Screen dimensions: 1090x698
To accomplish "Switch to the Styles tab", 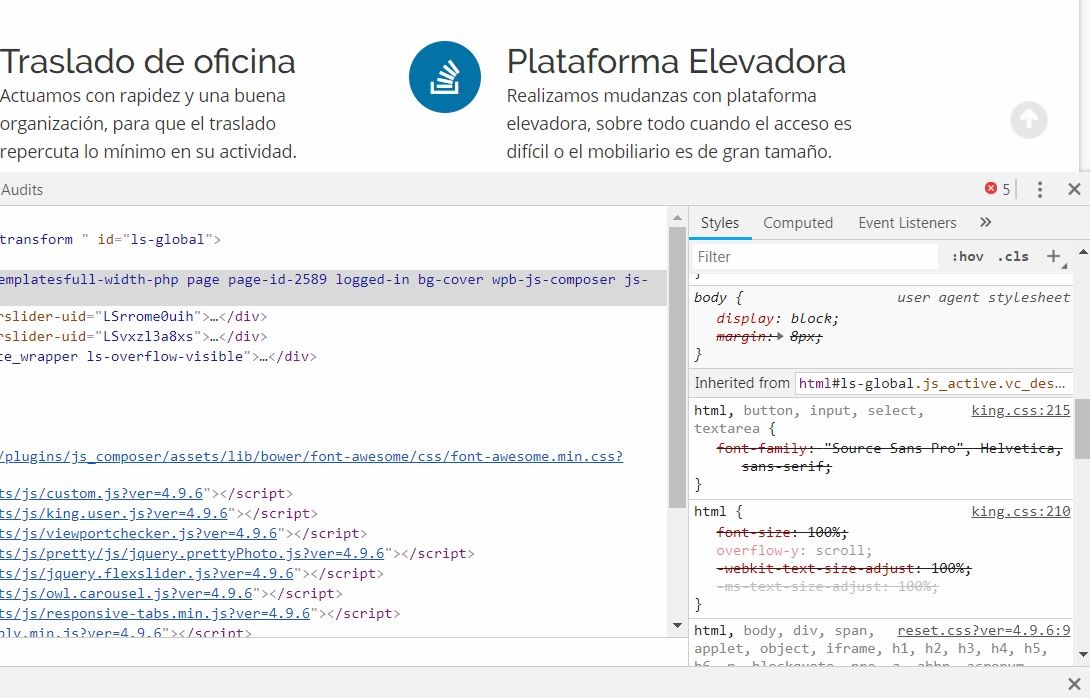I will pyautogui.click(x=719, y=222).
